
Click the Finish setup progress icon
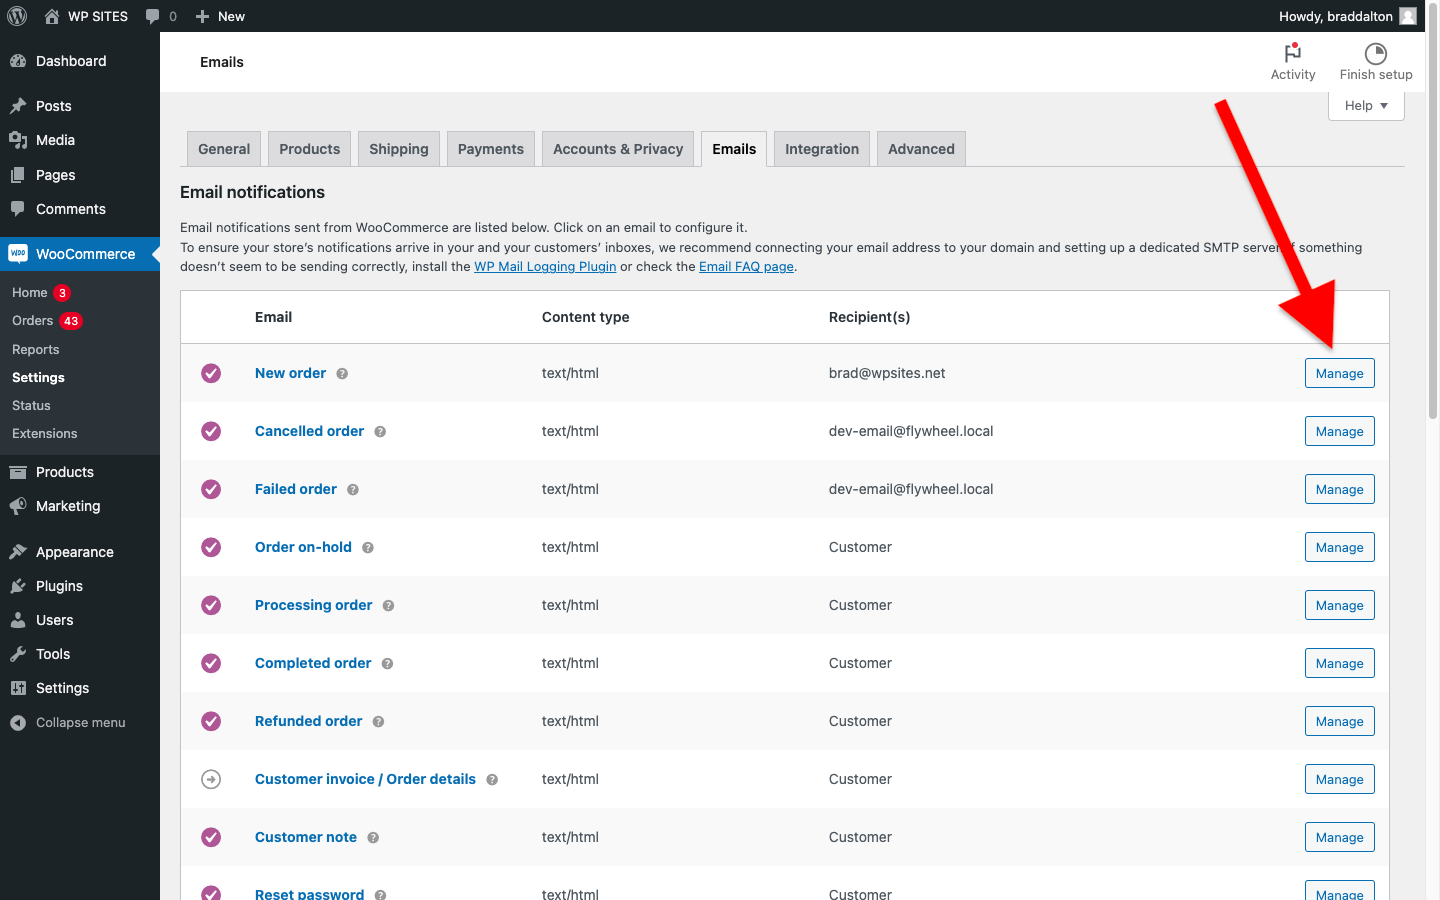click(x=1375, y=53)
